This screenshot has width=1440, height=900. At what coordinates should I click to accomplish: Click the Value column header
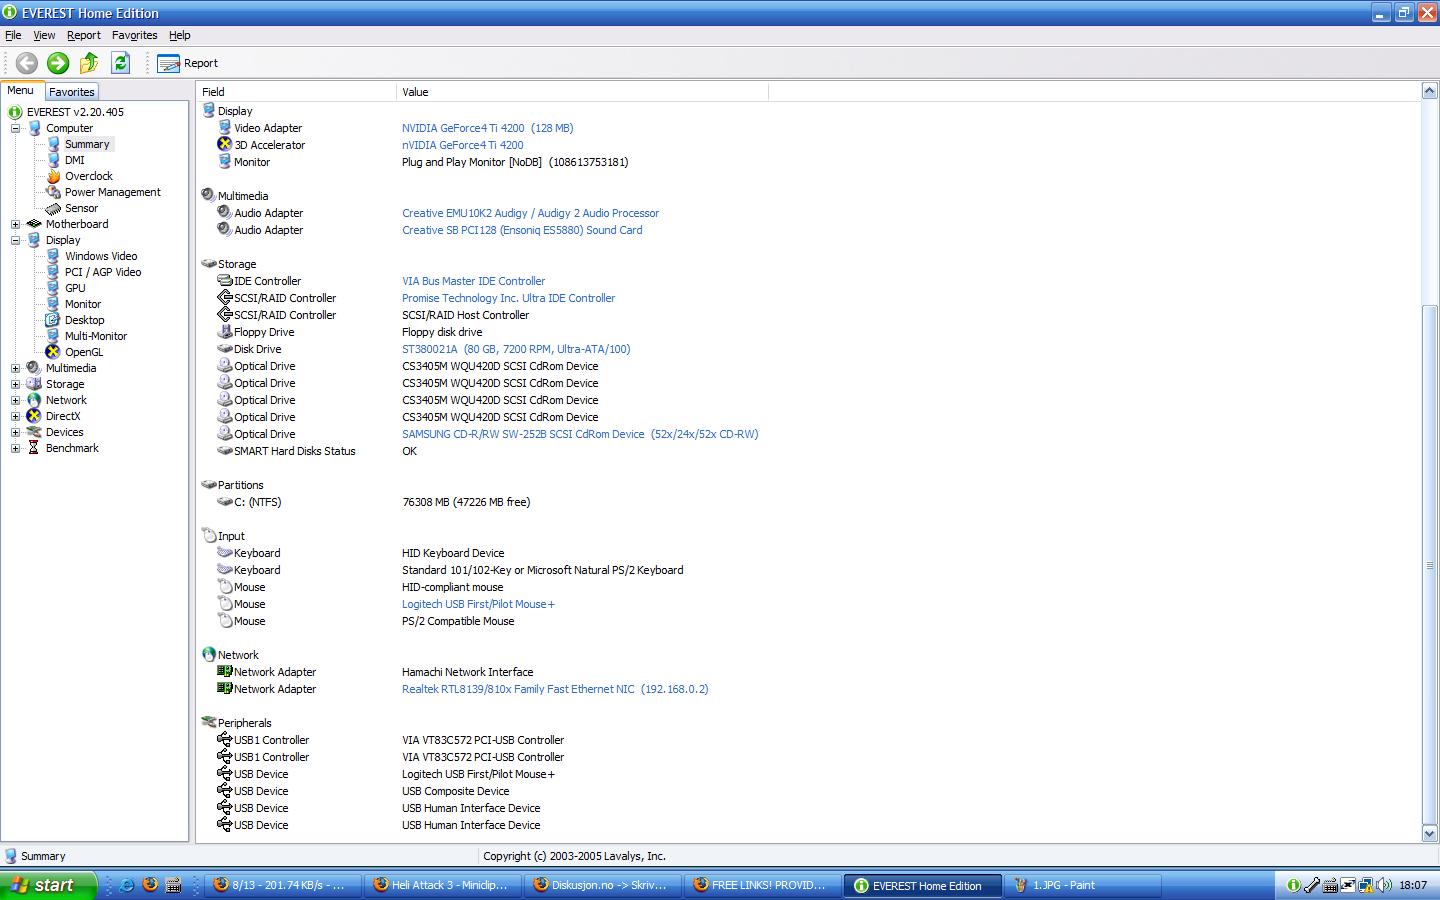point(582,92)
